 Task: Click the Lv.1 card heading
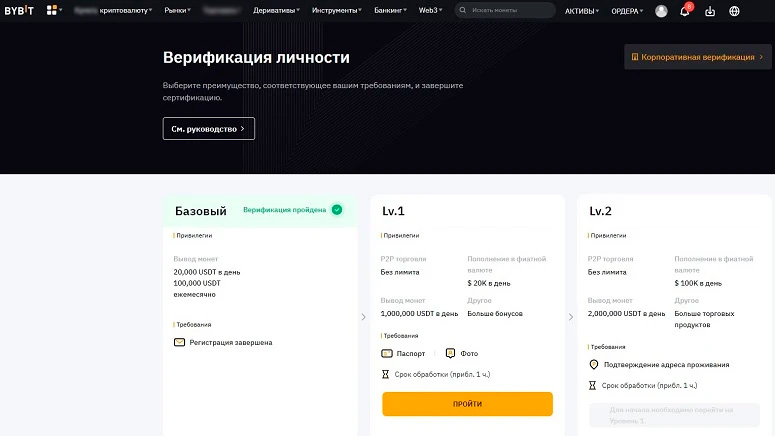(x=393, y=211)
